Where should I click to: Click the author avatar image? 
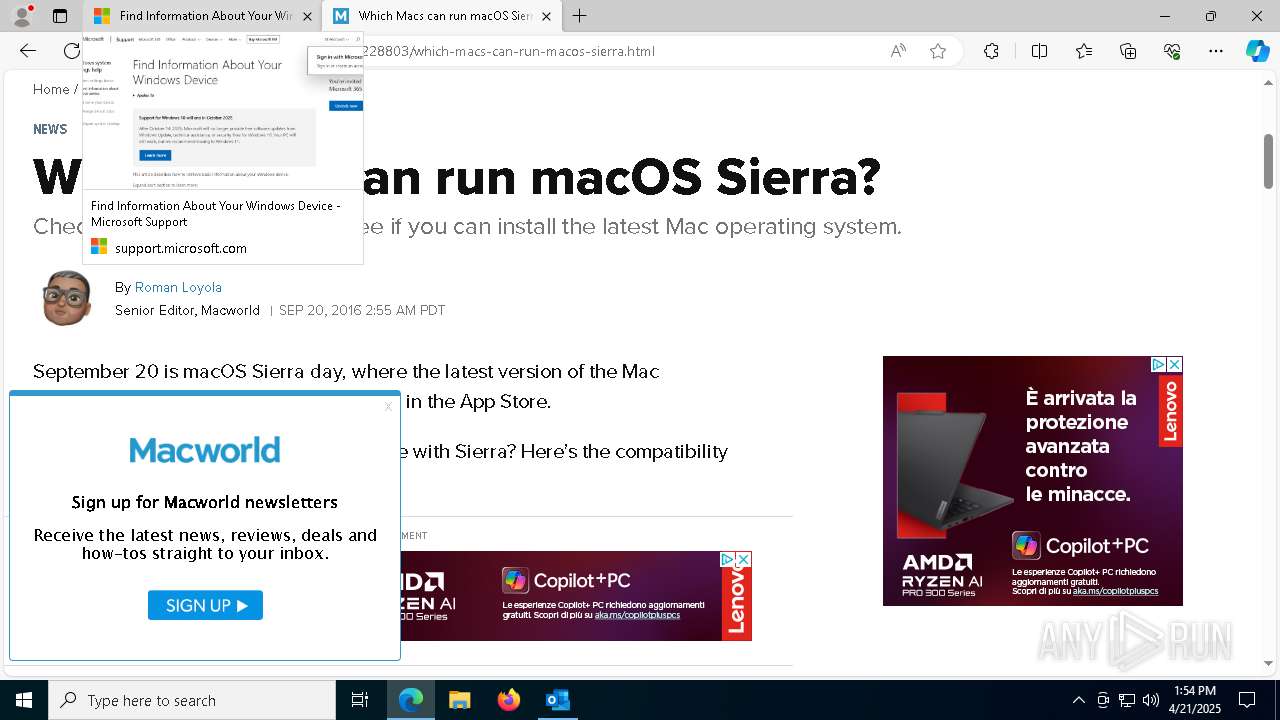pyautogui.click(x=67, y=298)
